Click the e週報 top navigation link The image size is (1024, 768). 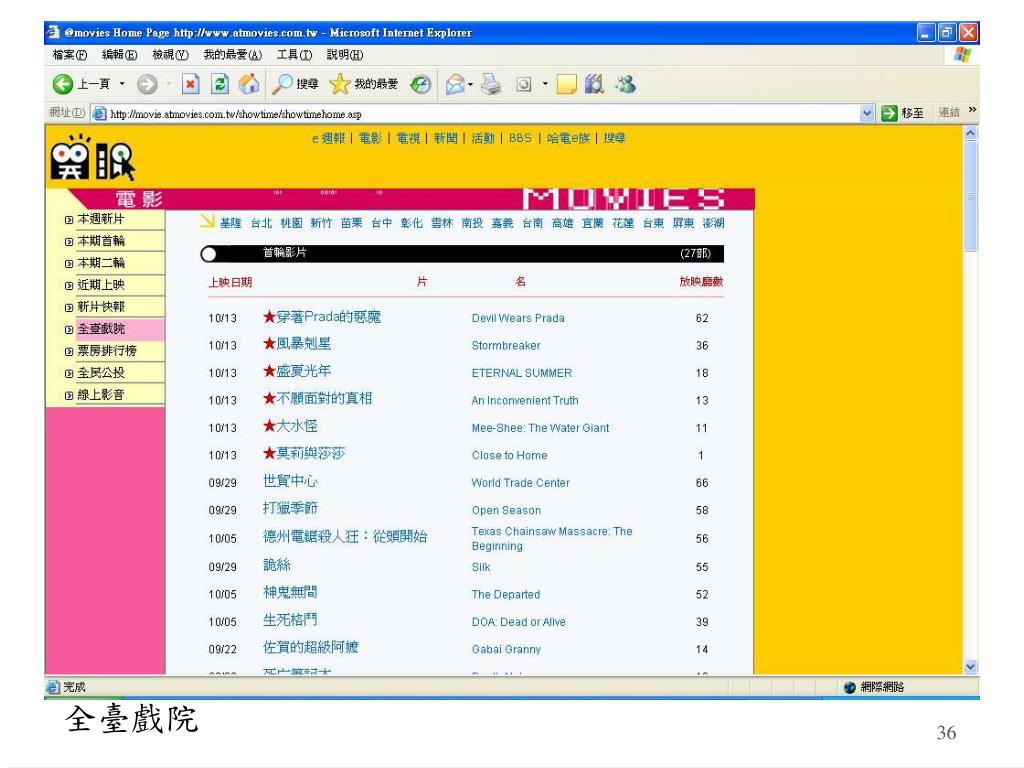tap(328, 138)
